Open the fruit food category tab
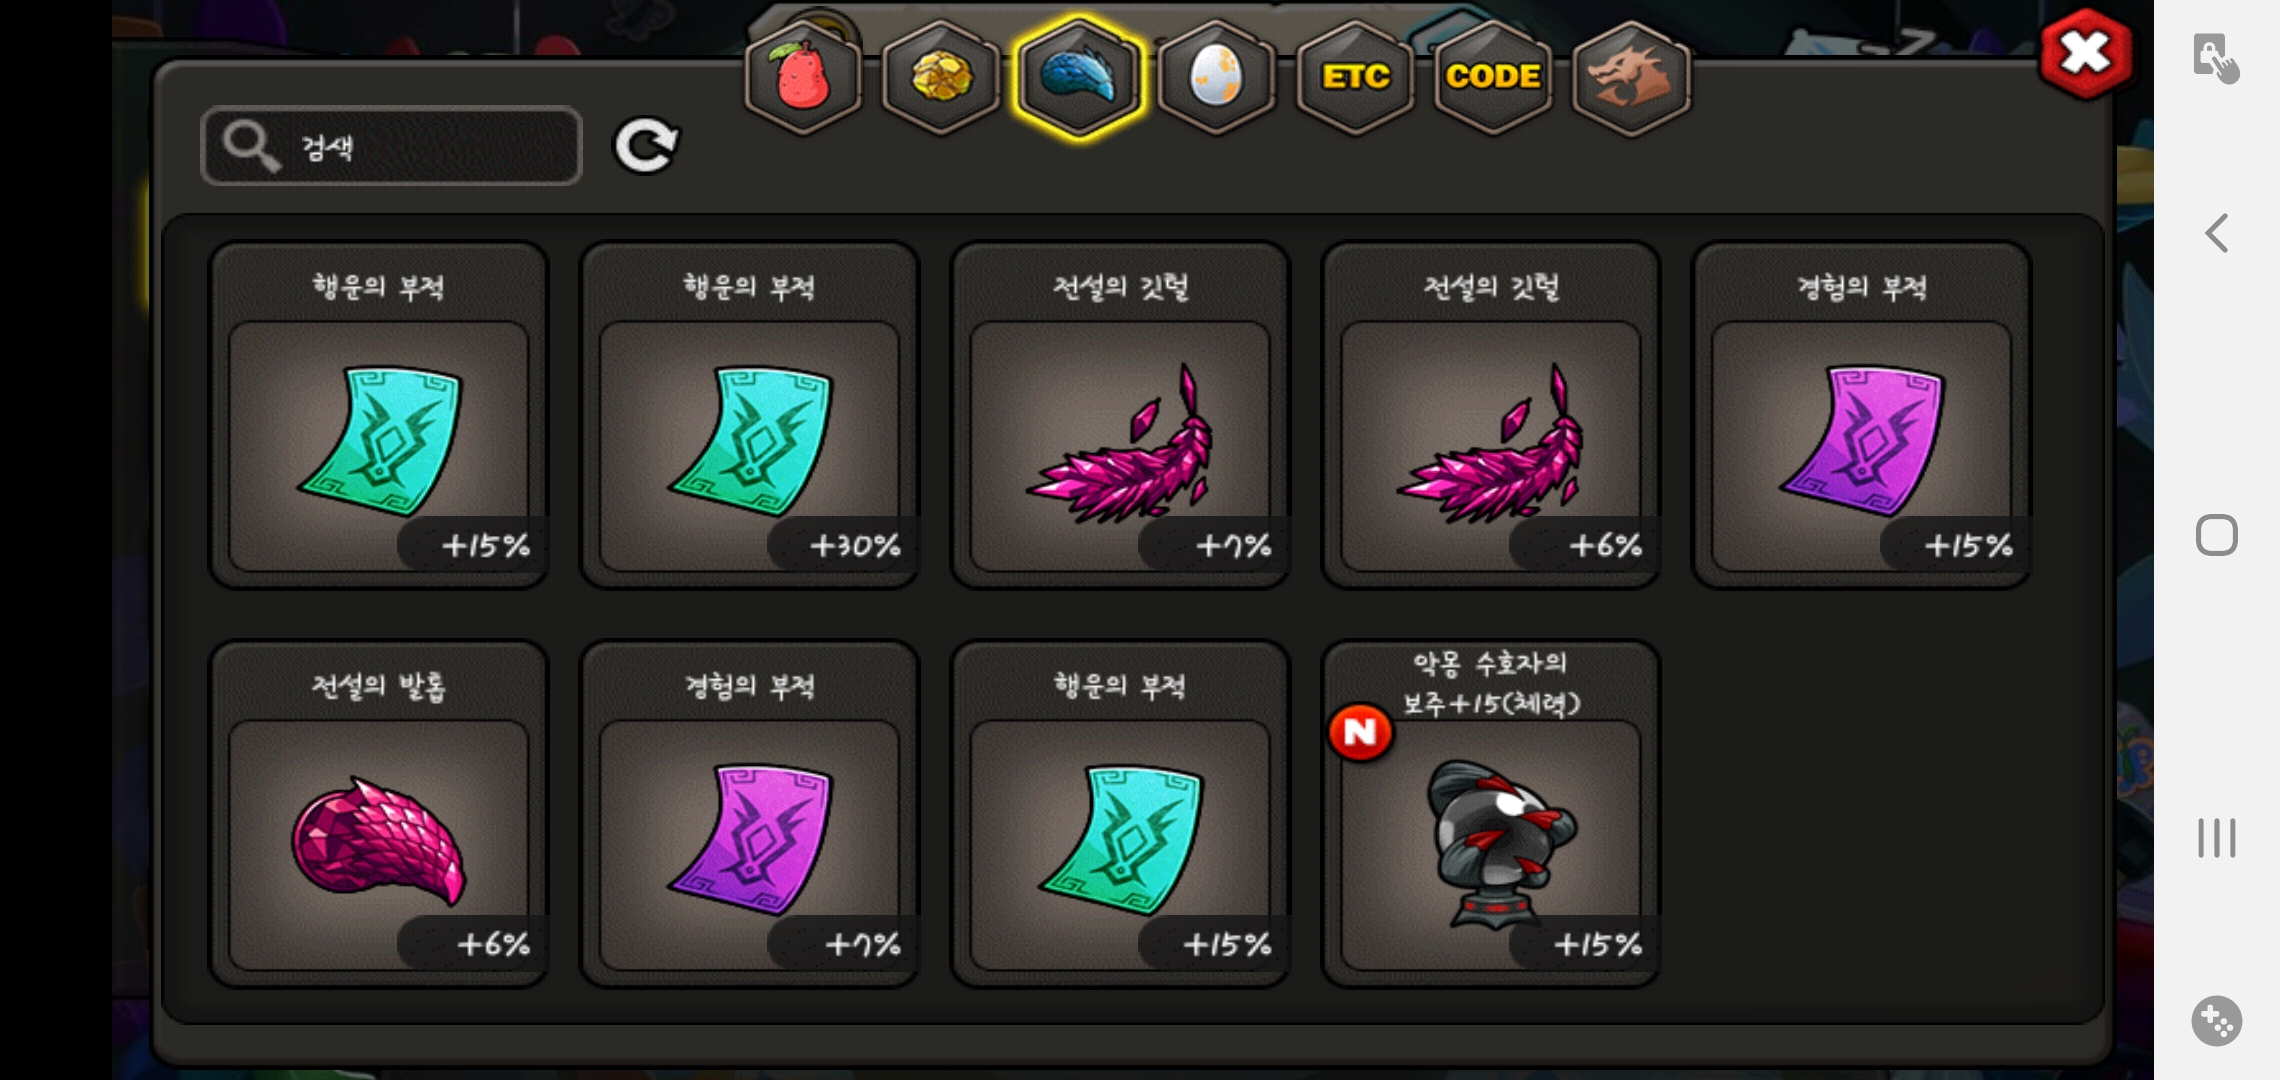Image resolution: width=2280 pixels, height=1080 pixels. point(803,77)
